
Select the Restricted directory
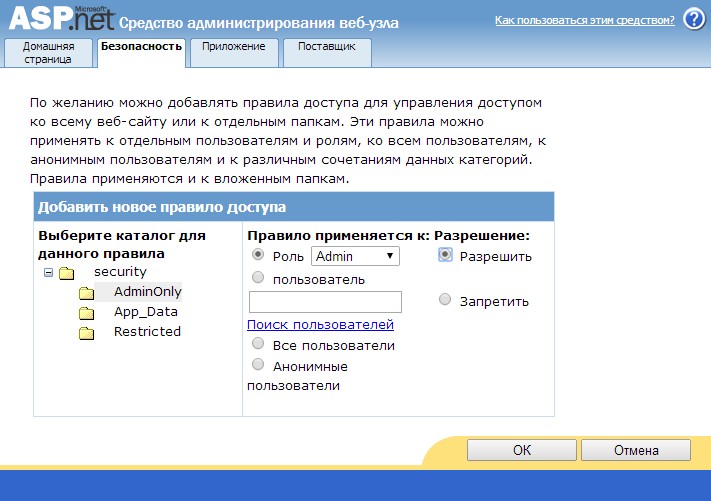click(147, 331)
